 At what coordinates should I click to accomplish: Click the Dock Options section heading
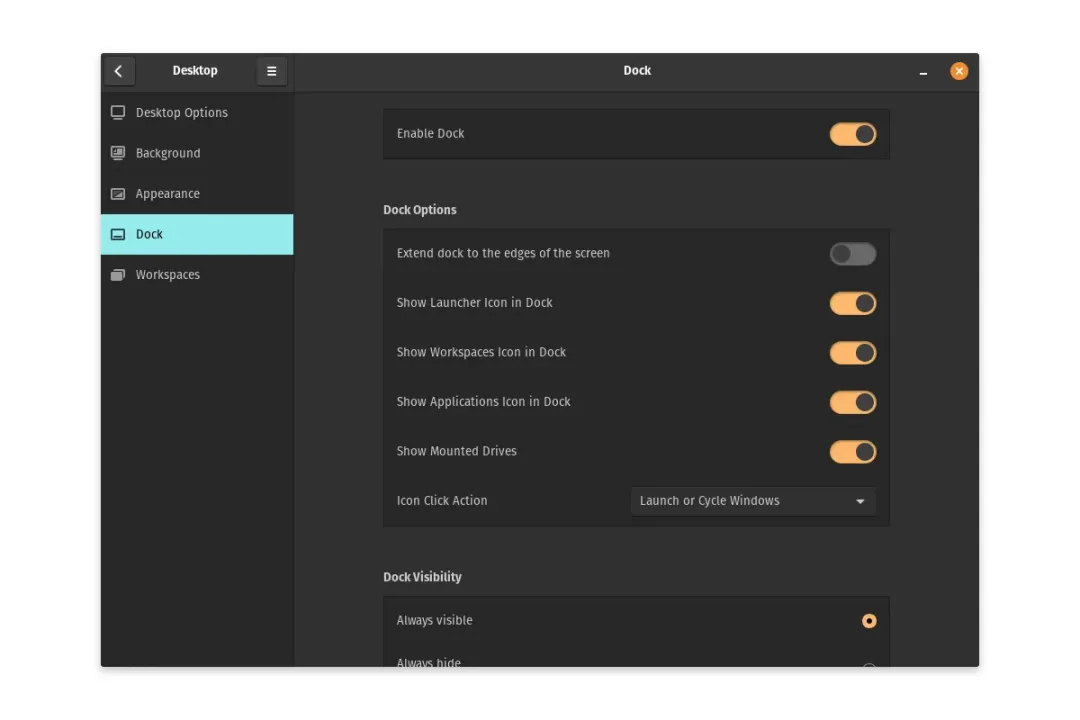pyautogui.click(x=419, y=209)
